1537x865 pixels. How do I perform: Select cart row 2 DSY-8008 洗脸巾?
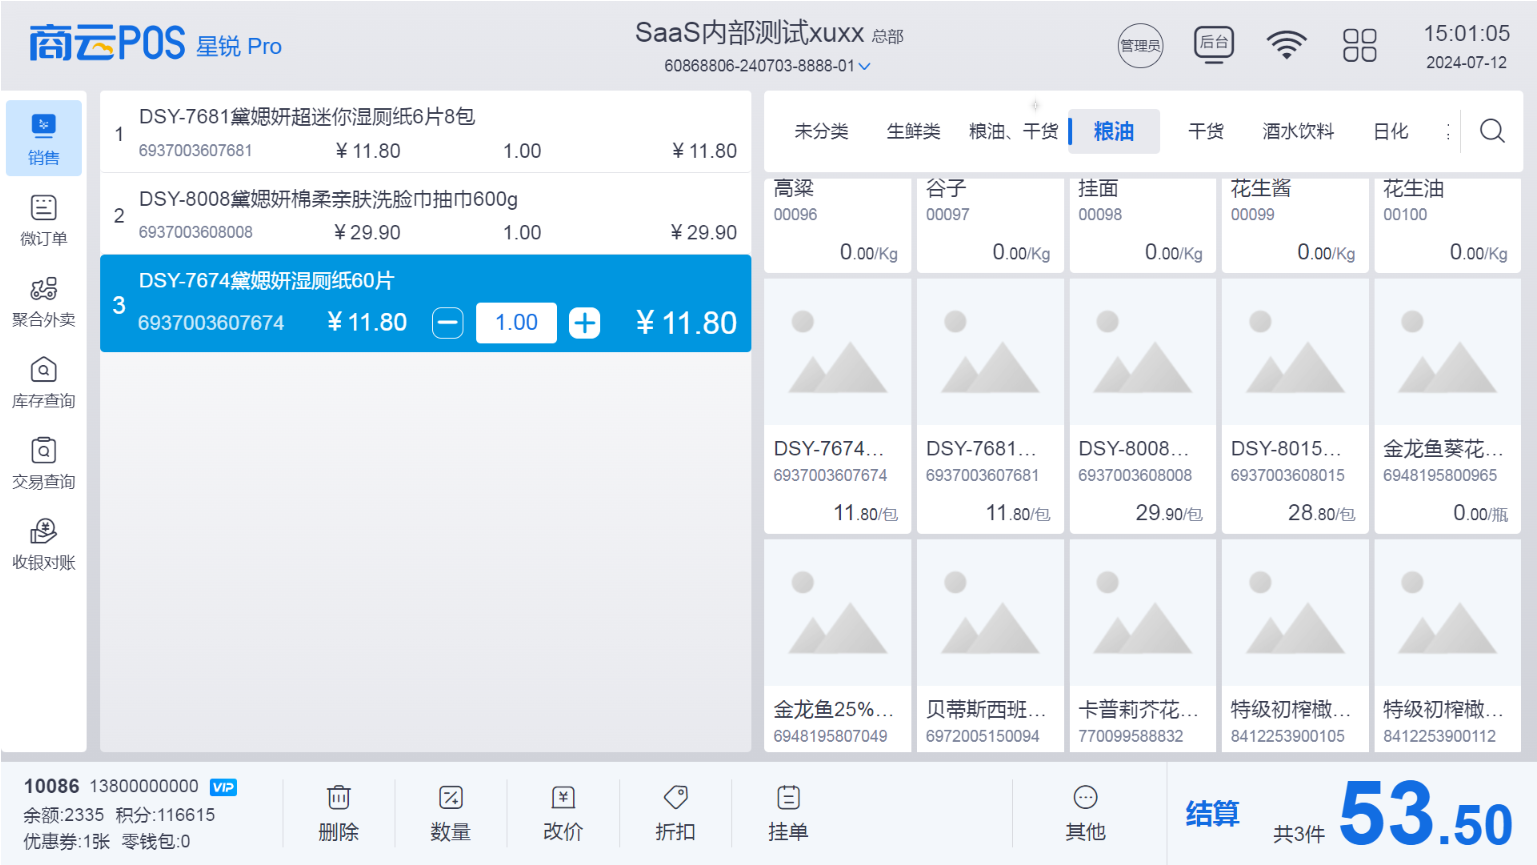(x=425, y=215)
